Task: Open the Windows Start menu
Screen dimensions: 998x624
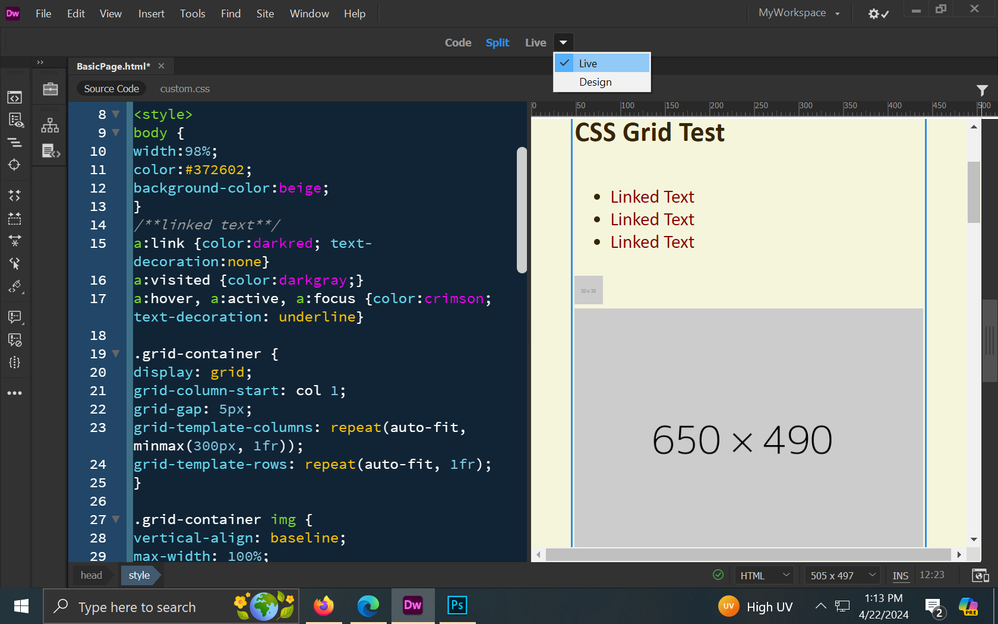Action: click(x=21, y=606)
